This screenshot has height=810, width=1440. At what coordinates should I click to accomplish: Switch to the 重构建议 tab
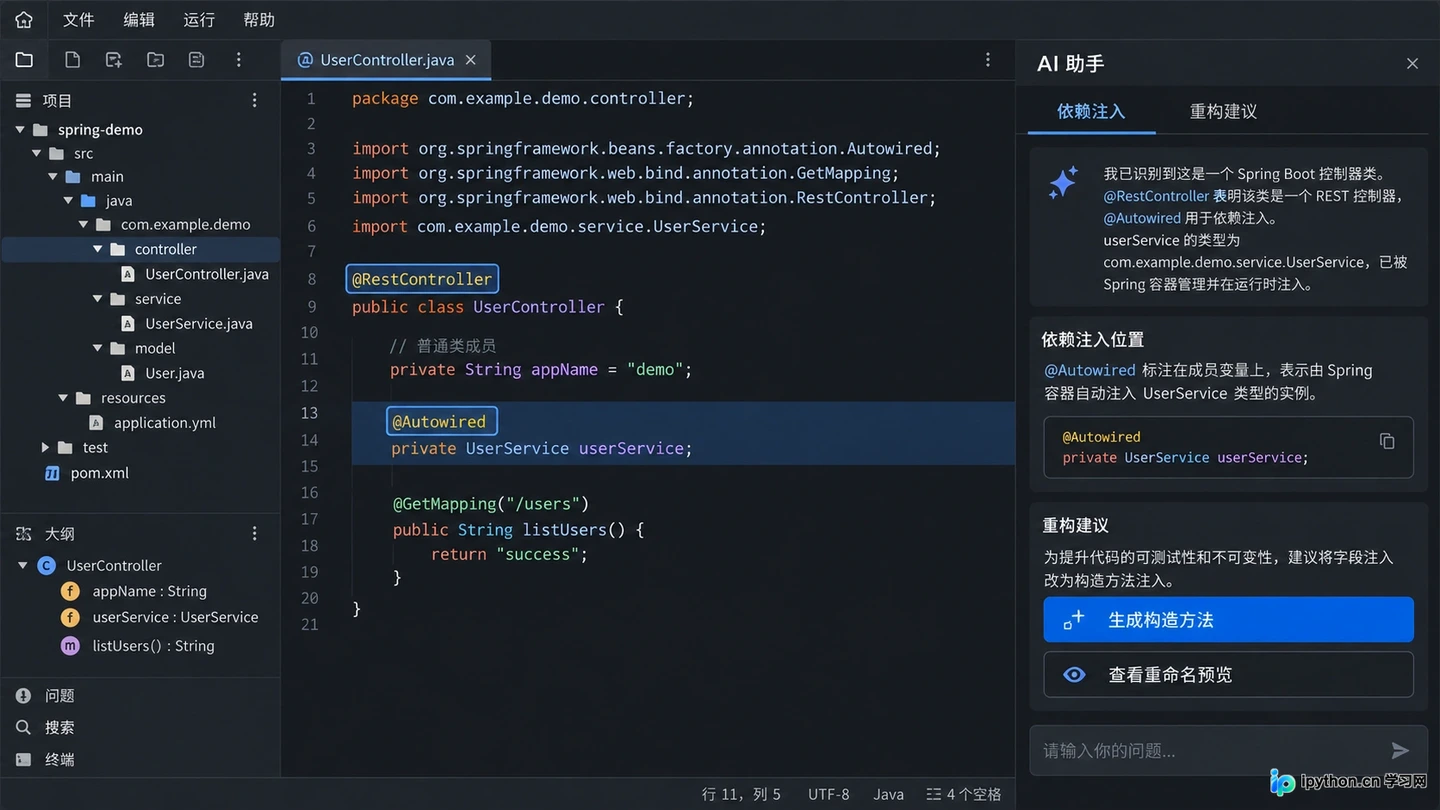tap(1223, 111)
